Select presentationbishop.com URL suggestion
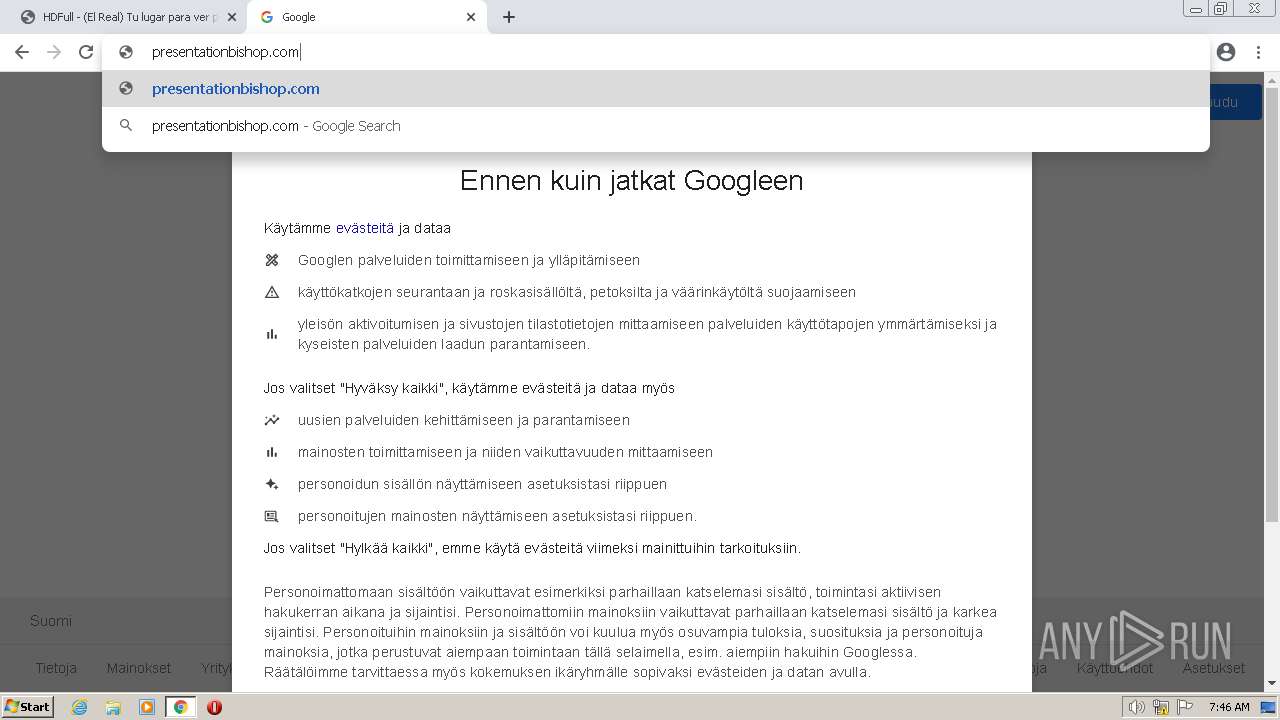1280x720 pixels. coord(656,88)
